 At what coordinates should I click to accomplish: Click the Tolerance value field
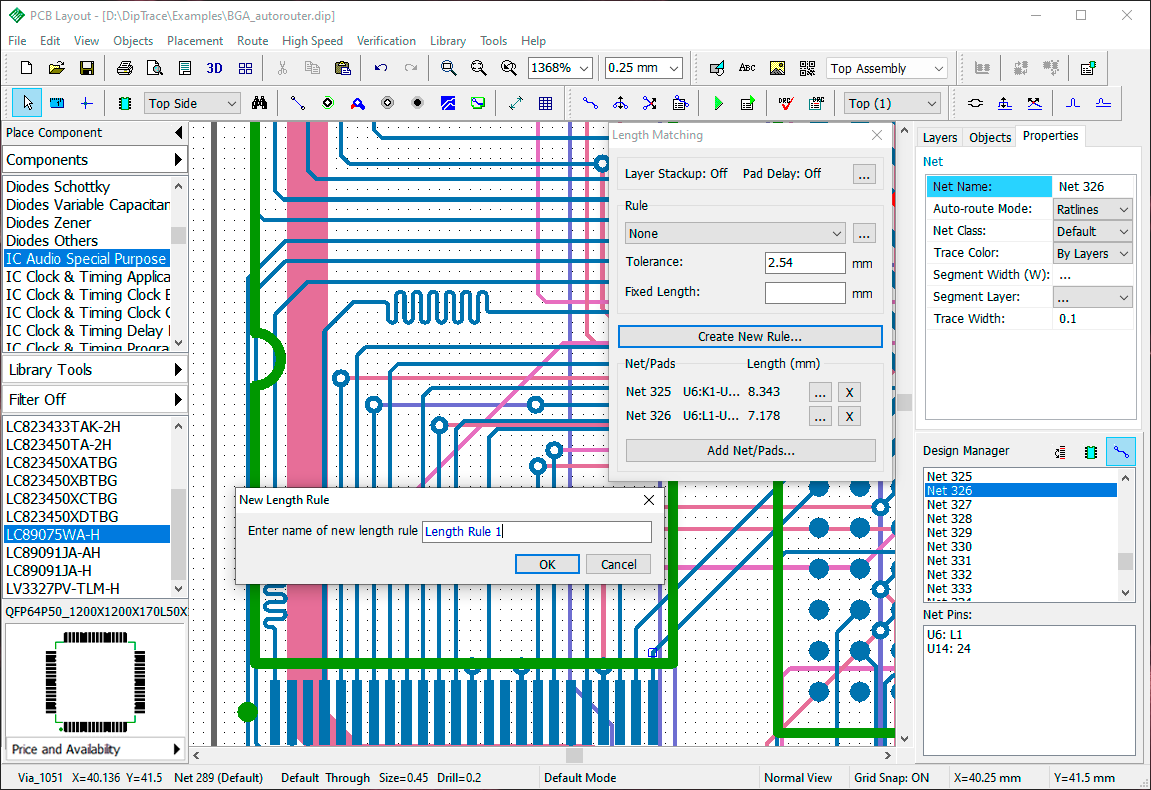pos(805,263)
